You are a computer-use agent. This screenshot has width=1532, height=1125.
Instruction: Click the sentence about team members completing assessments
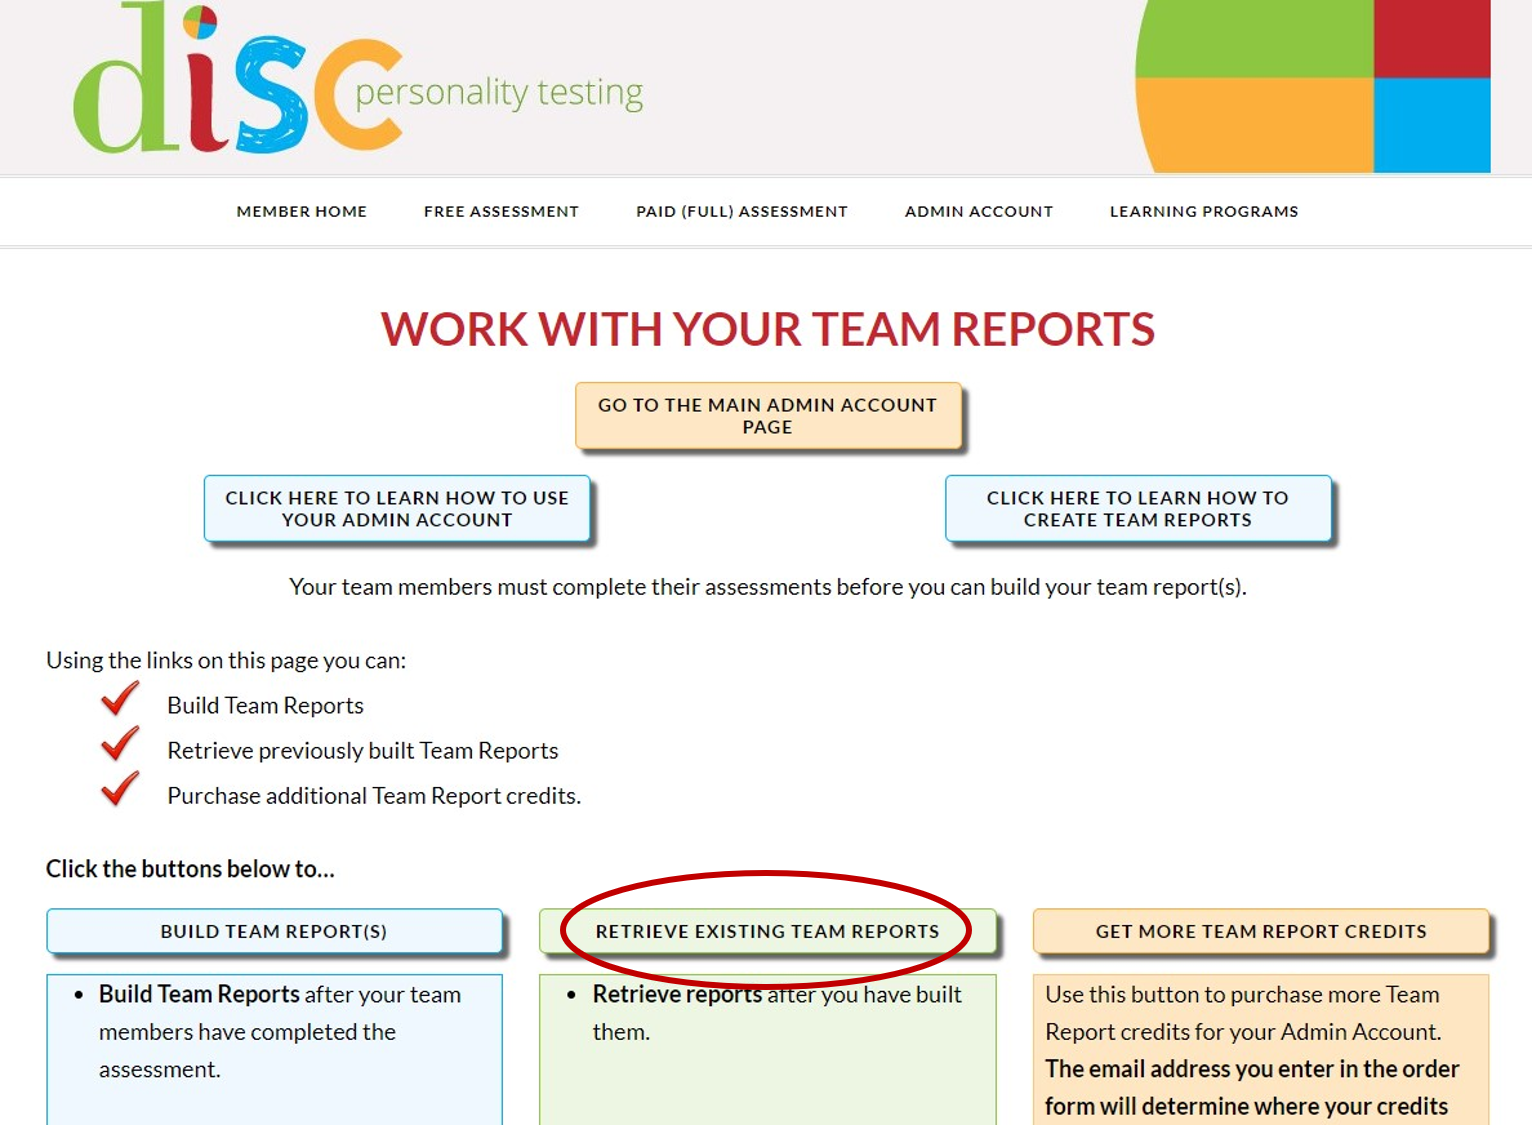pos(768,587)
